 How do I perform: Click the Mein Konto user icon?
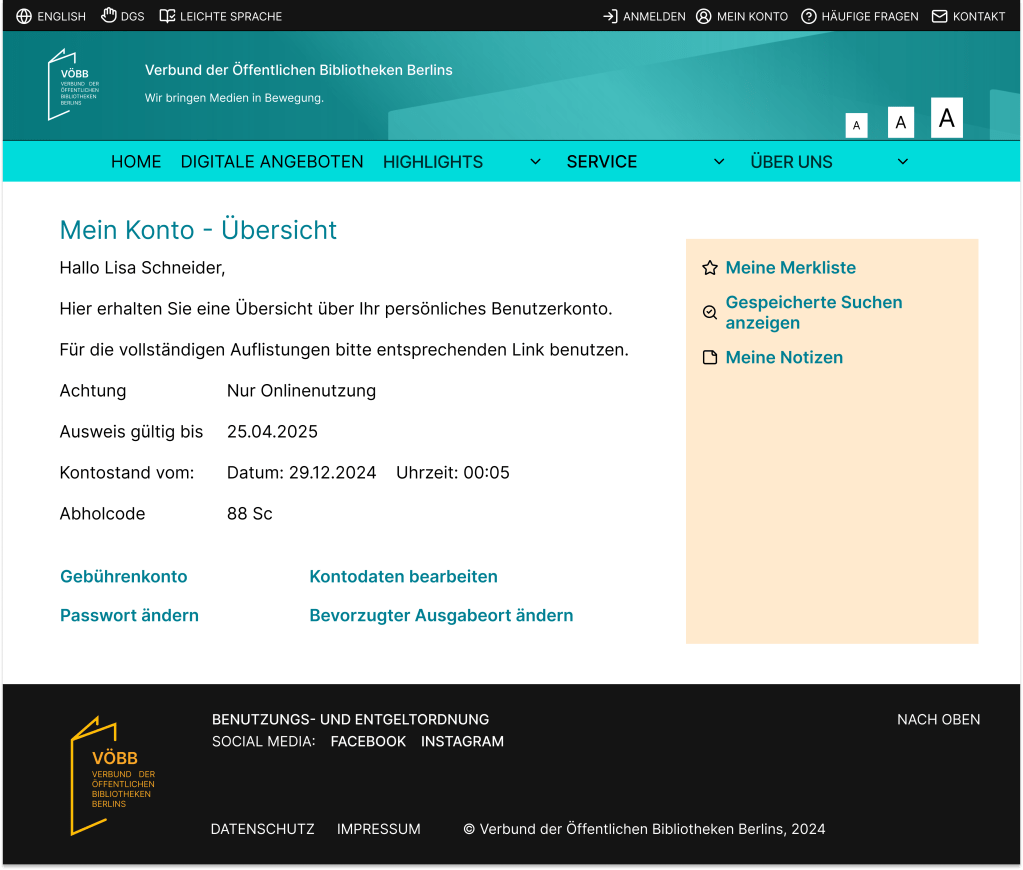(704, 16)
